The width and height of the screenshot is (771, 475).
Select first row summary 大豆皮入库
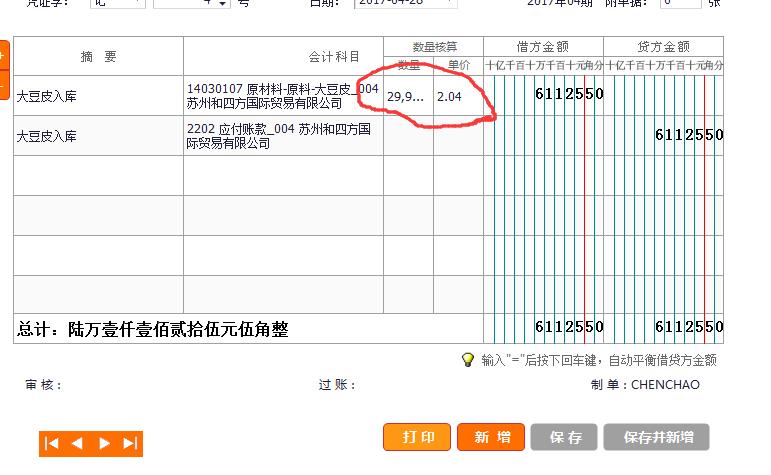point(98,96)
